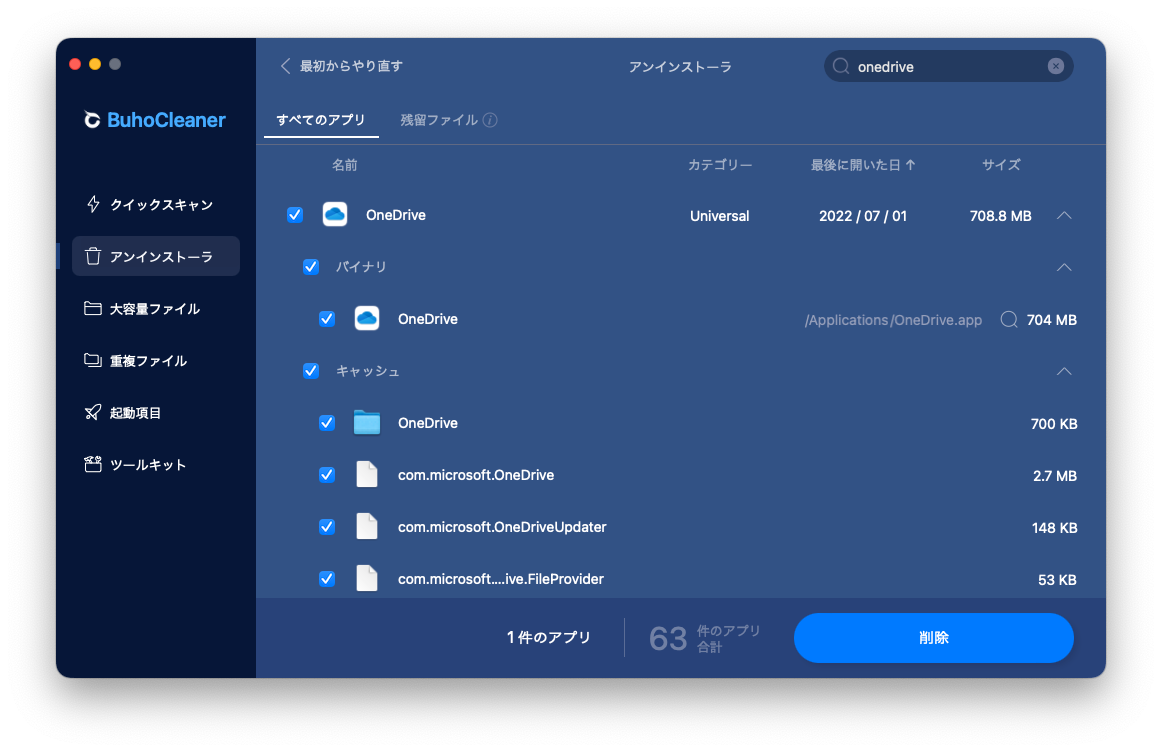Viewport: 1162px width, 752px height.
Task: Click the OneDrive binary app icon
Action: pos(367,319)
